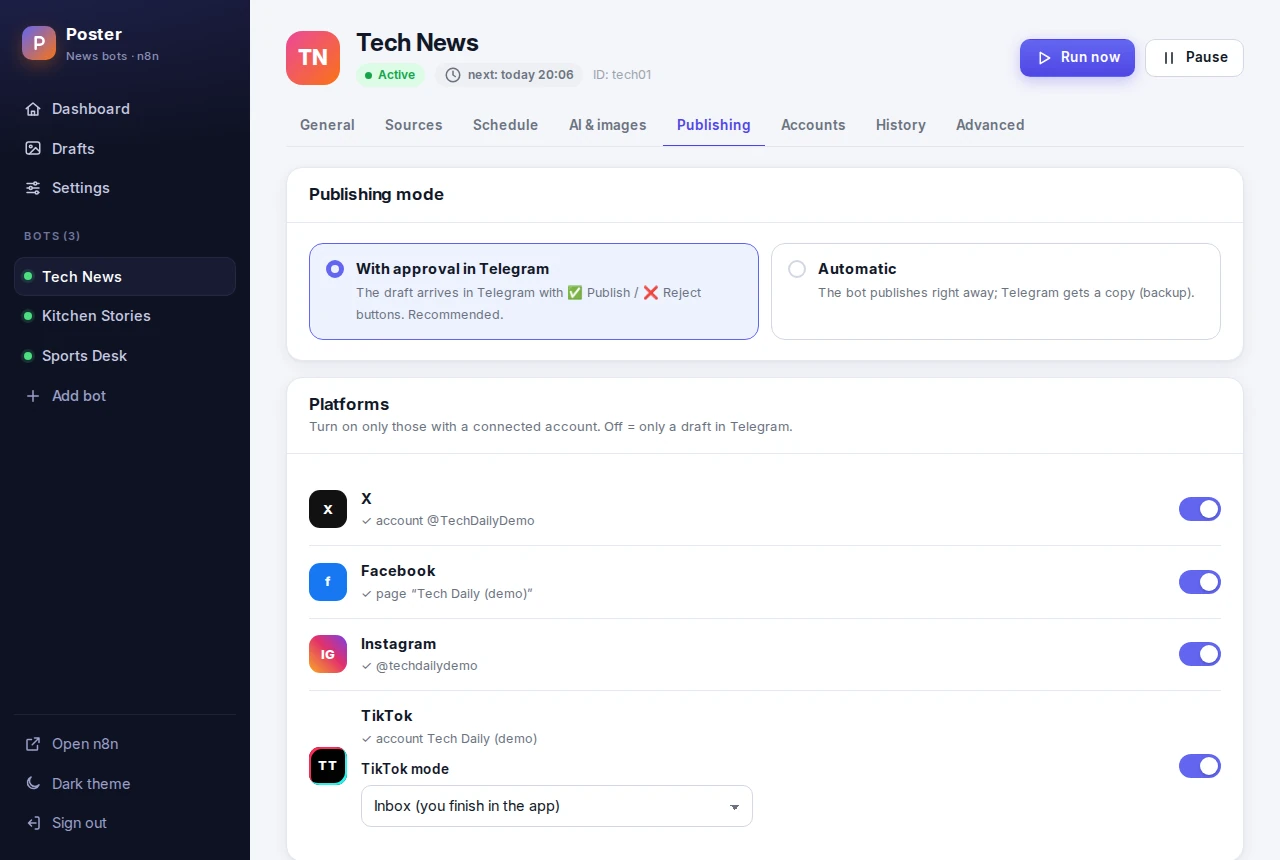1280x860 pixels.
Task: View the History tab
Action: pos(901,125)
